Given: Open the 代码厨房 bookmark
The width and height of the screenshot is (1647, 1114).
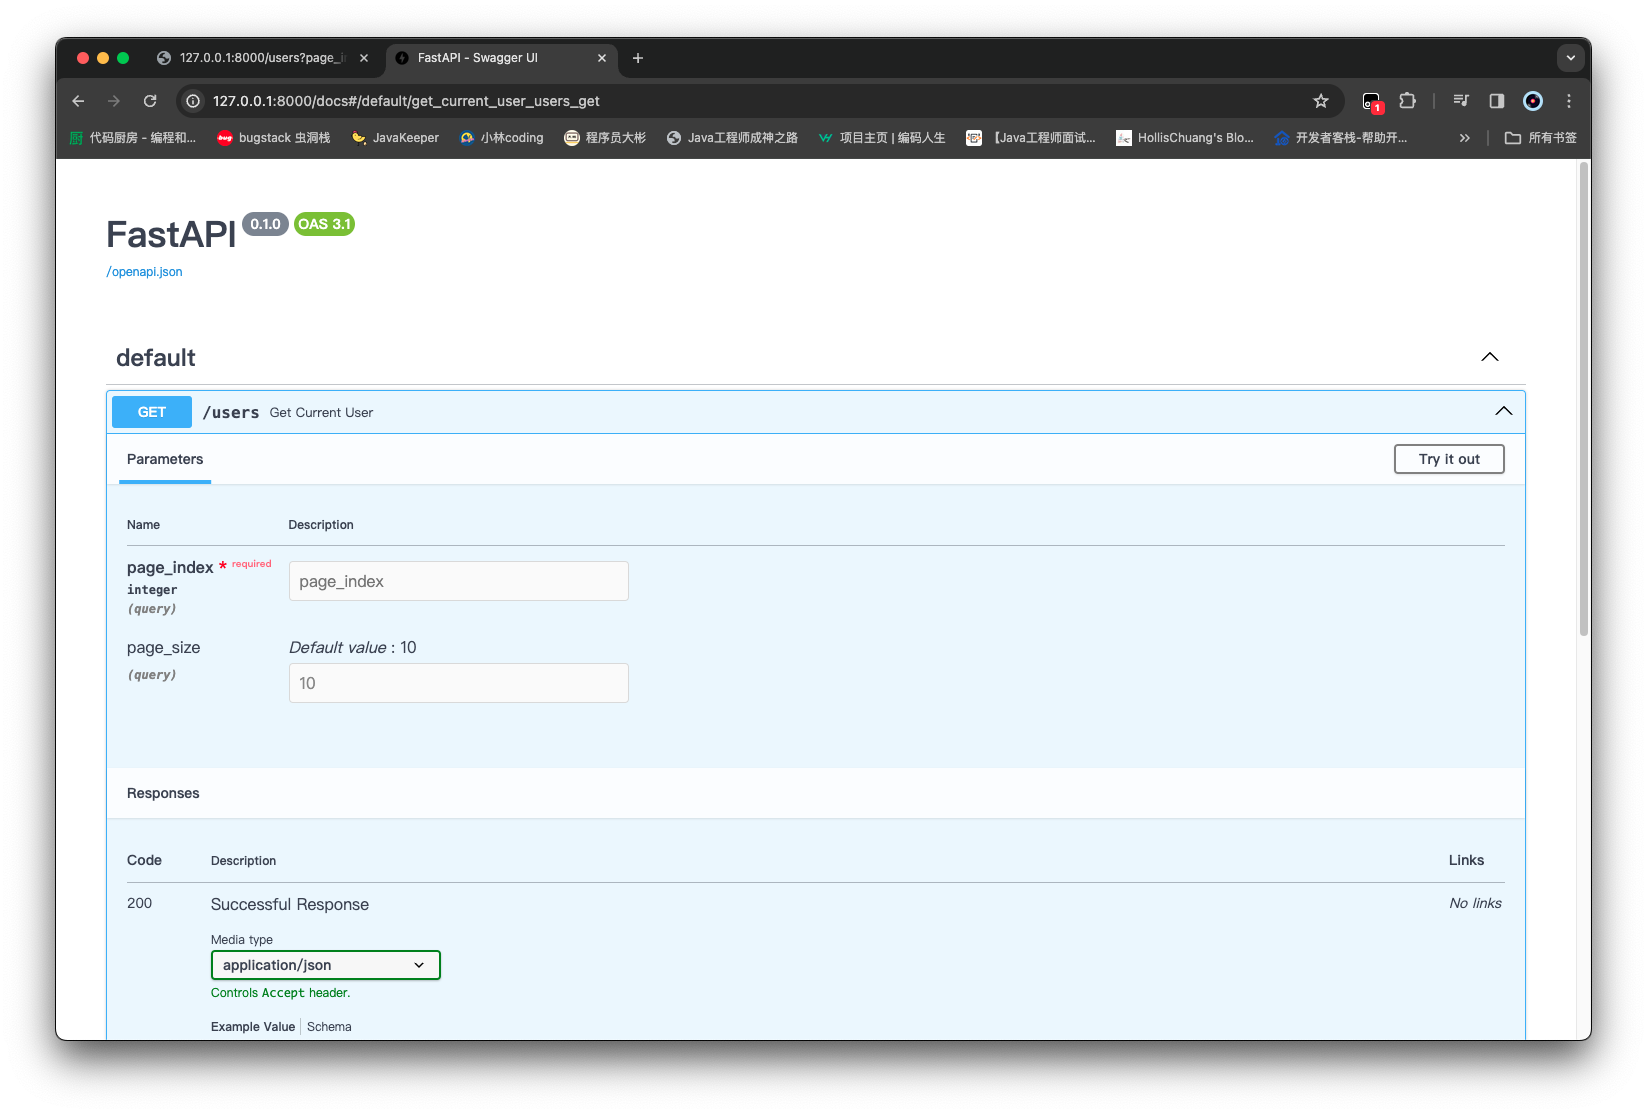Looking at the screenshot, I should pos(133,138).
